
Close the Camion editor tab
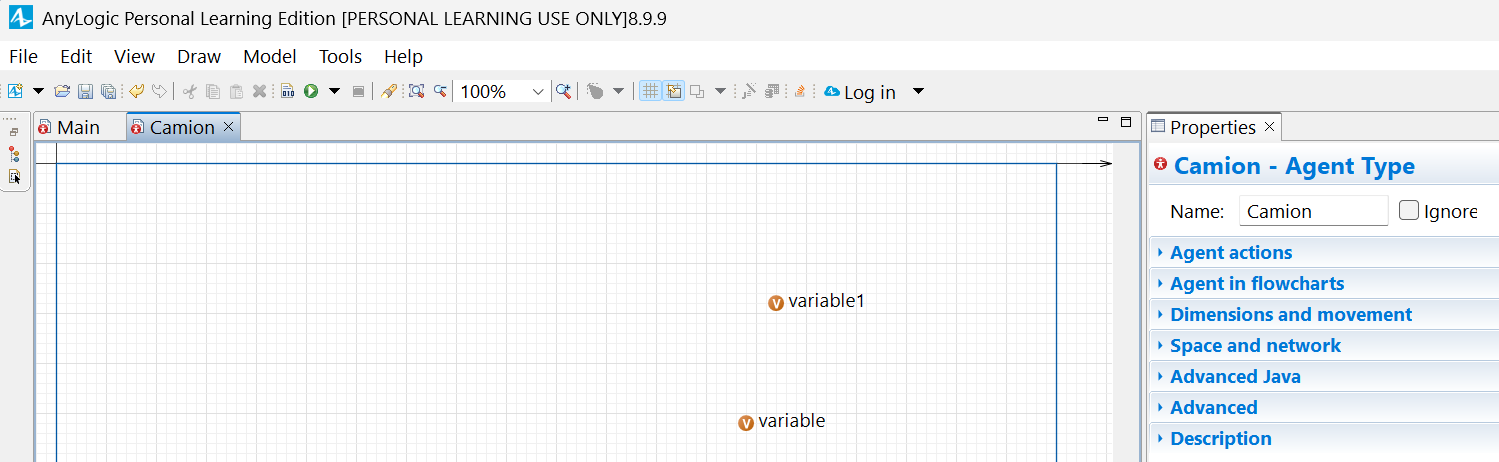click(x=228, y=127)
